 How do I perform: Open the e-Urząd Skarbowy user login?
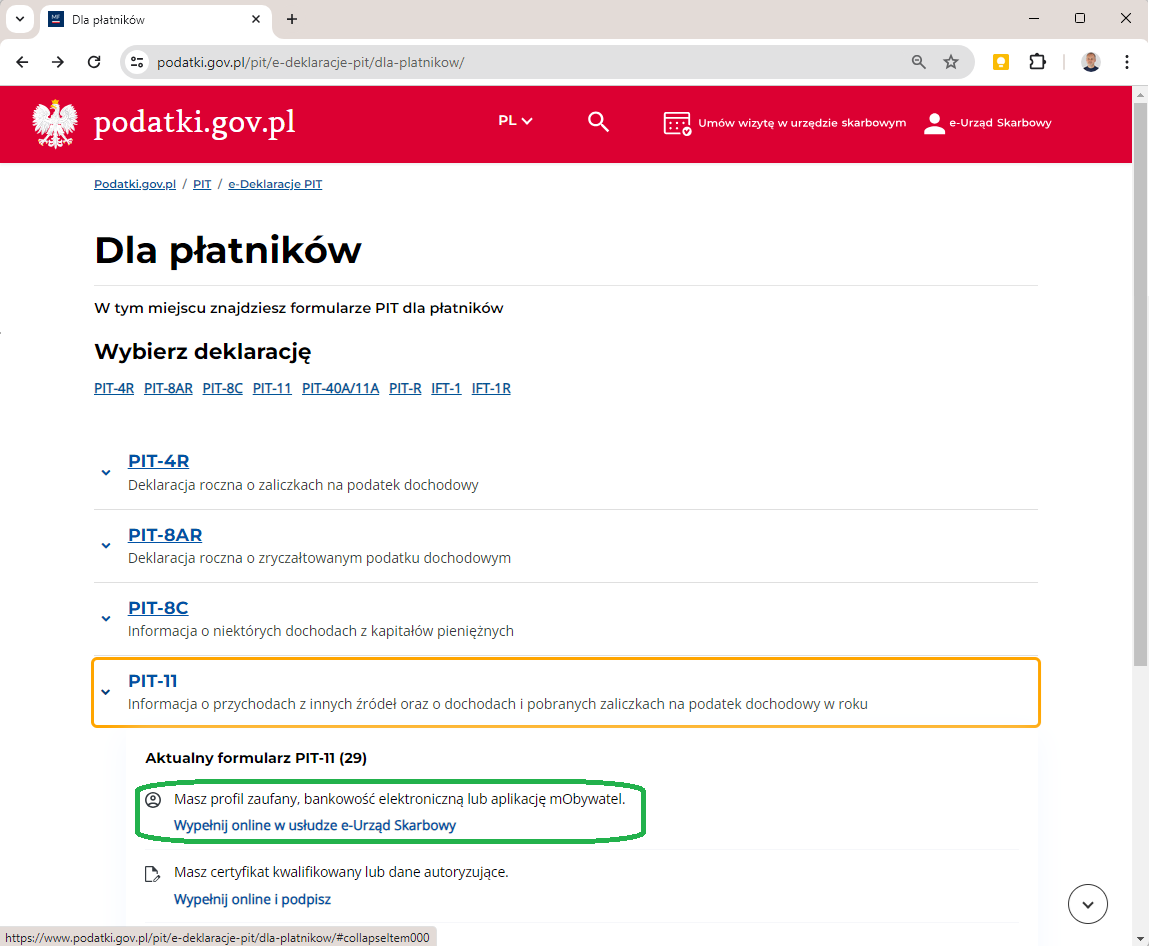click(x=988, y=123)
